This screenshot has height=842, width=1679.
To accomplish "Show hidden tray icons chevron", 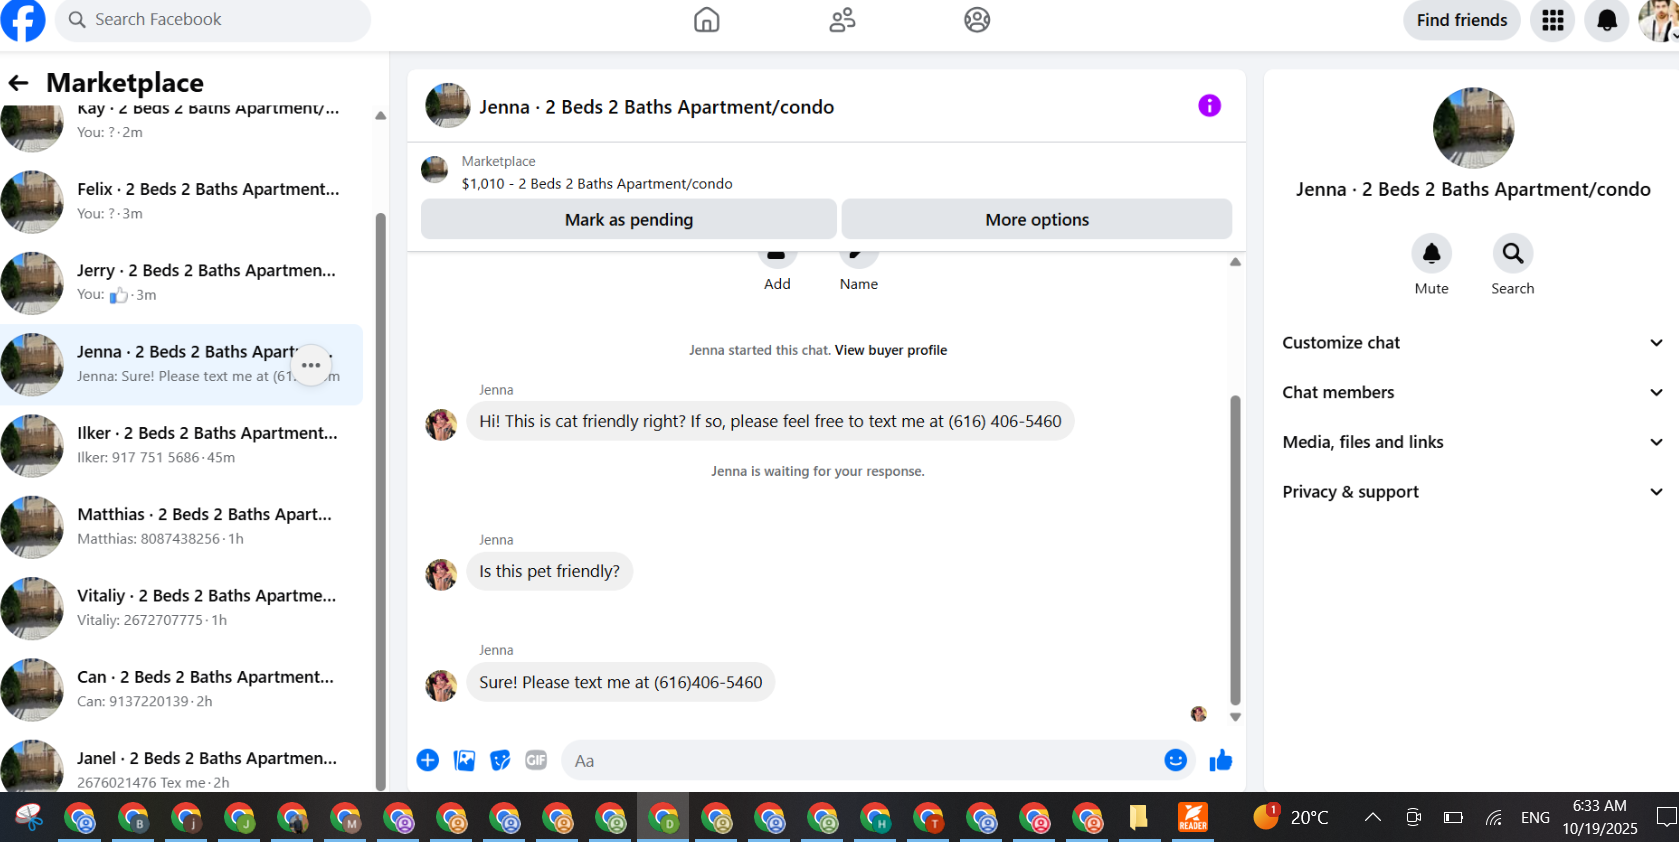I will pos(1373,818).
